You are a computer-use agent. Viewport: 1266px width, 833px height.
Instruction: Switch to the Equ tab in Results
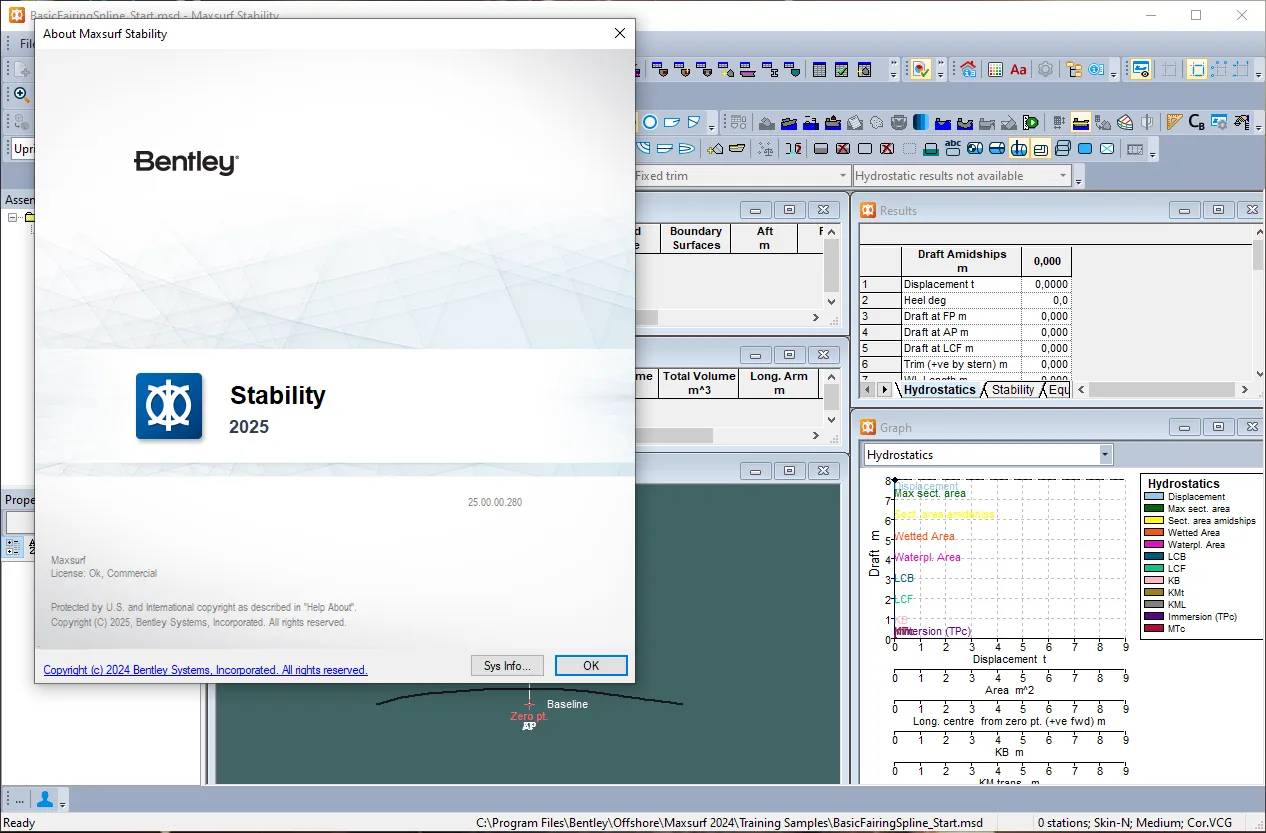[x=1058, y=389]
